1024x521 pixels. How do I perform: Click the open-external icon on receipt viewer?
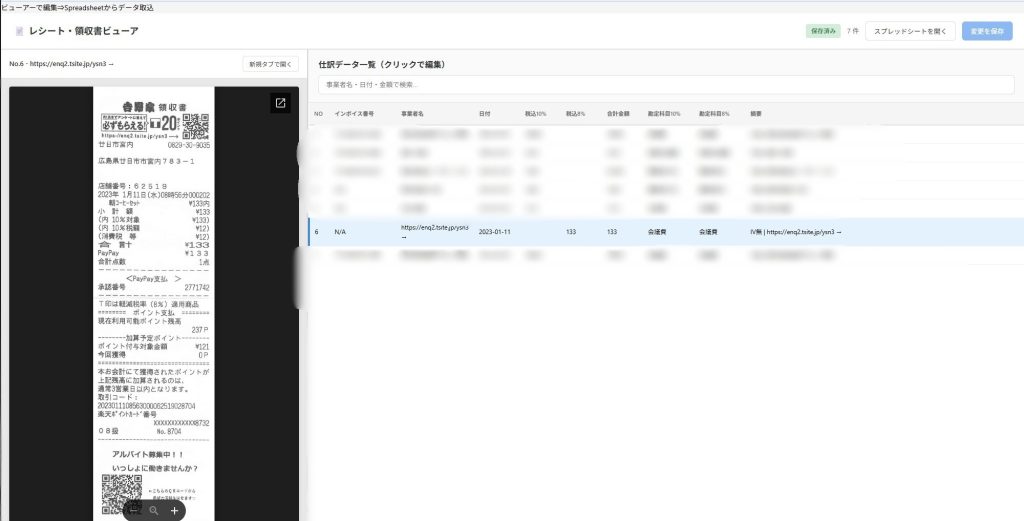280,103
